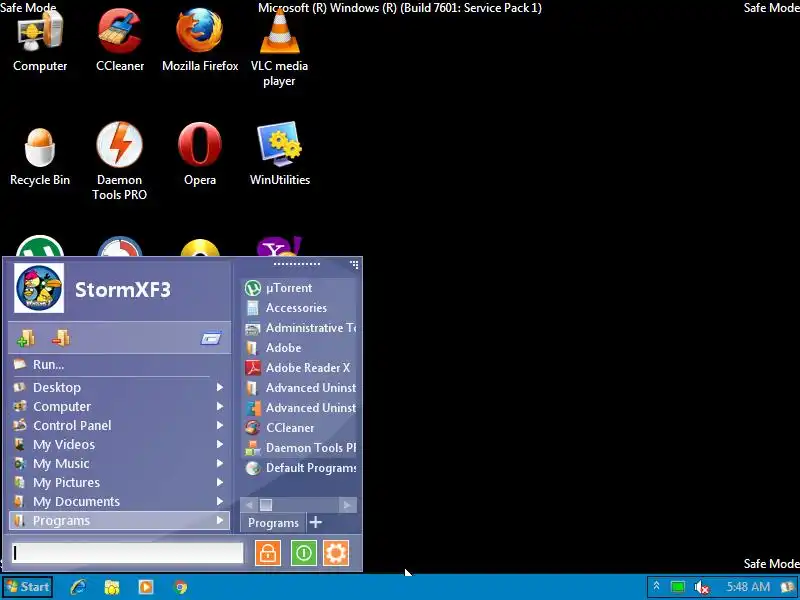The height and width of the screenshot is (600, 800).
Task: Open My Pictures menu entry
Action: click(x=119, y=483)
